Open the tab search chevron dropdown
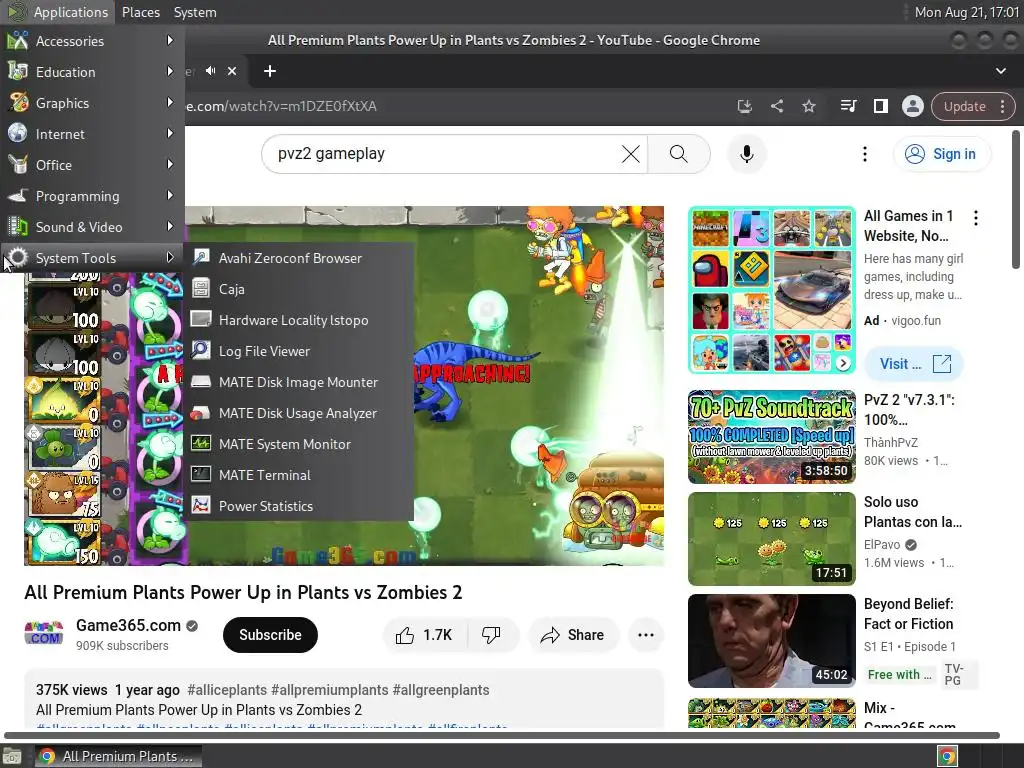This screenshot has height=768, width=1024. pos(1000,71)
